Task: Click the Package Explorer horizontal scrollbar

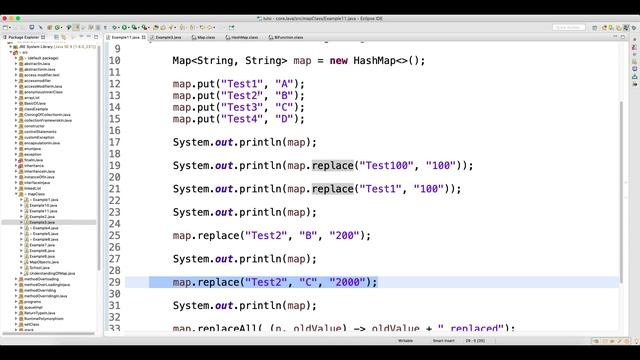Action: [48, 333]
